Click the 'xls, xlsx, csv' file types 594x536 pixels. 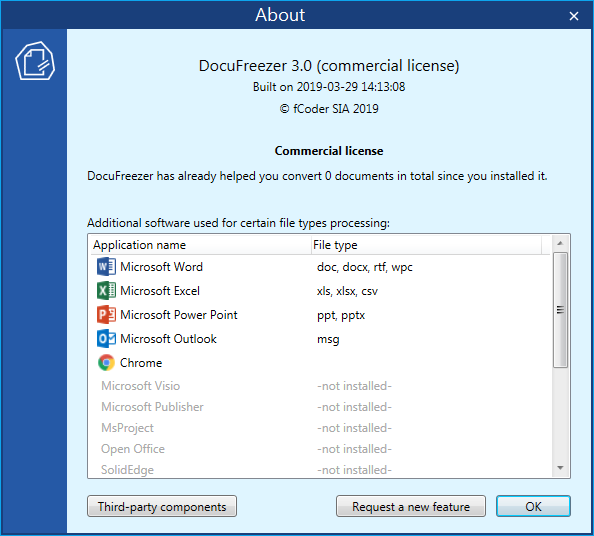click(x=347, y=291)
